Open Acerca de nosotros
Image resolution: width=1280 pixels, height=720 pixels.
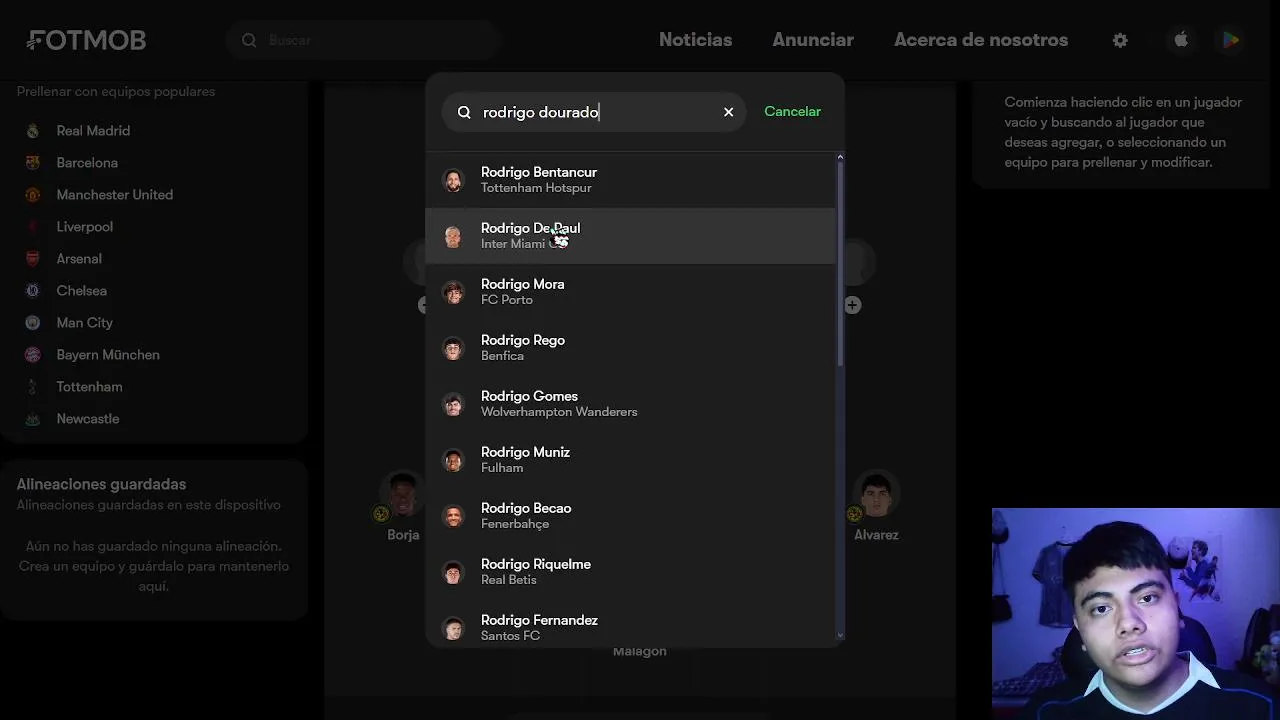pos(981,40)
